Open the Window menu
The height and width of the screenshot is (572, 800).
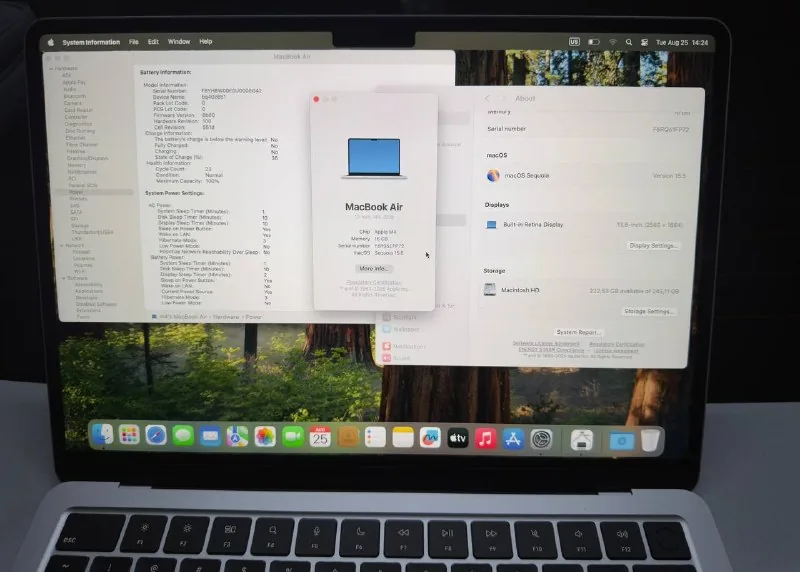[x=179, y=42]
